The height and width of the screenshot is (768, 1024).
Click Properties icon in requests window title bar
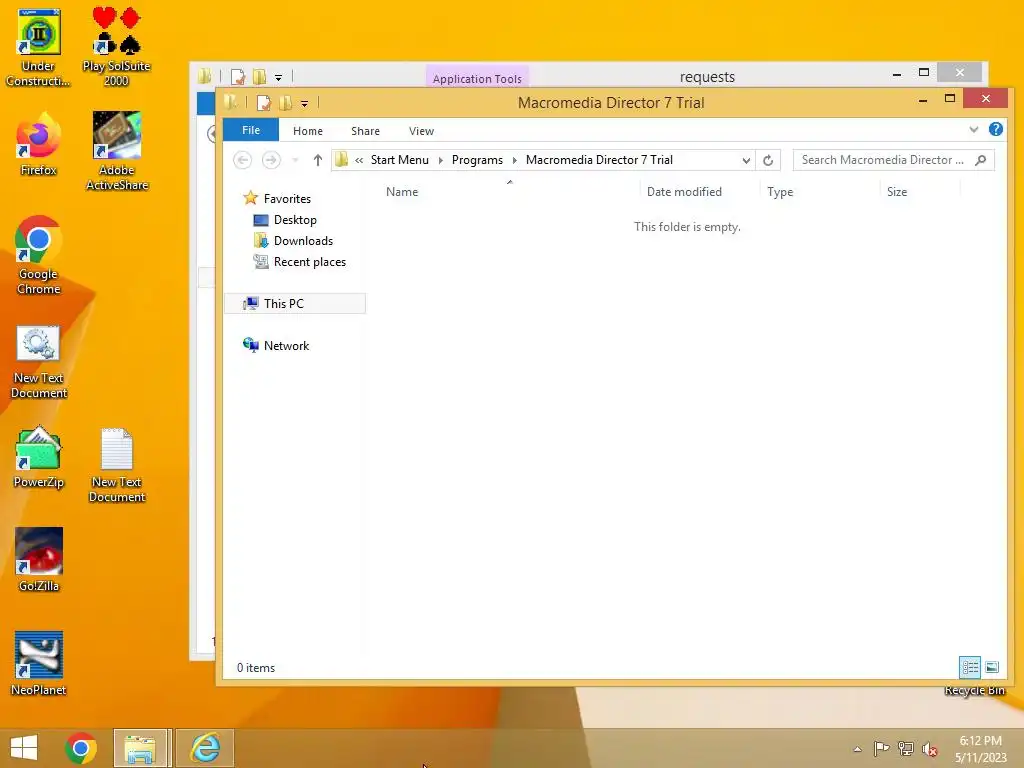coord(238,77)
